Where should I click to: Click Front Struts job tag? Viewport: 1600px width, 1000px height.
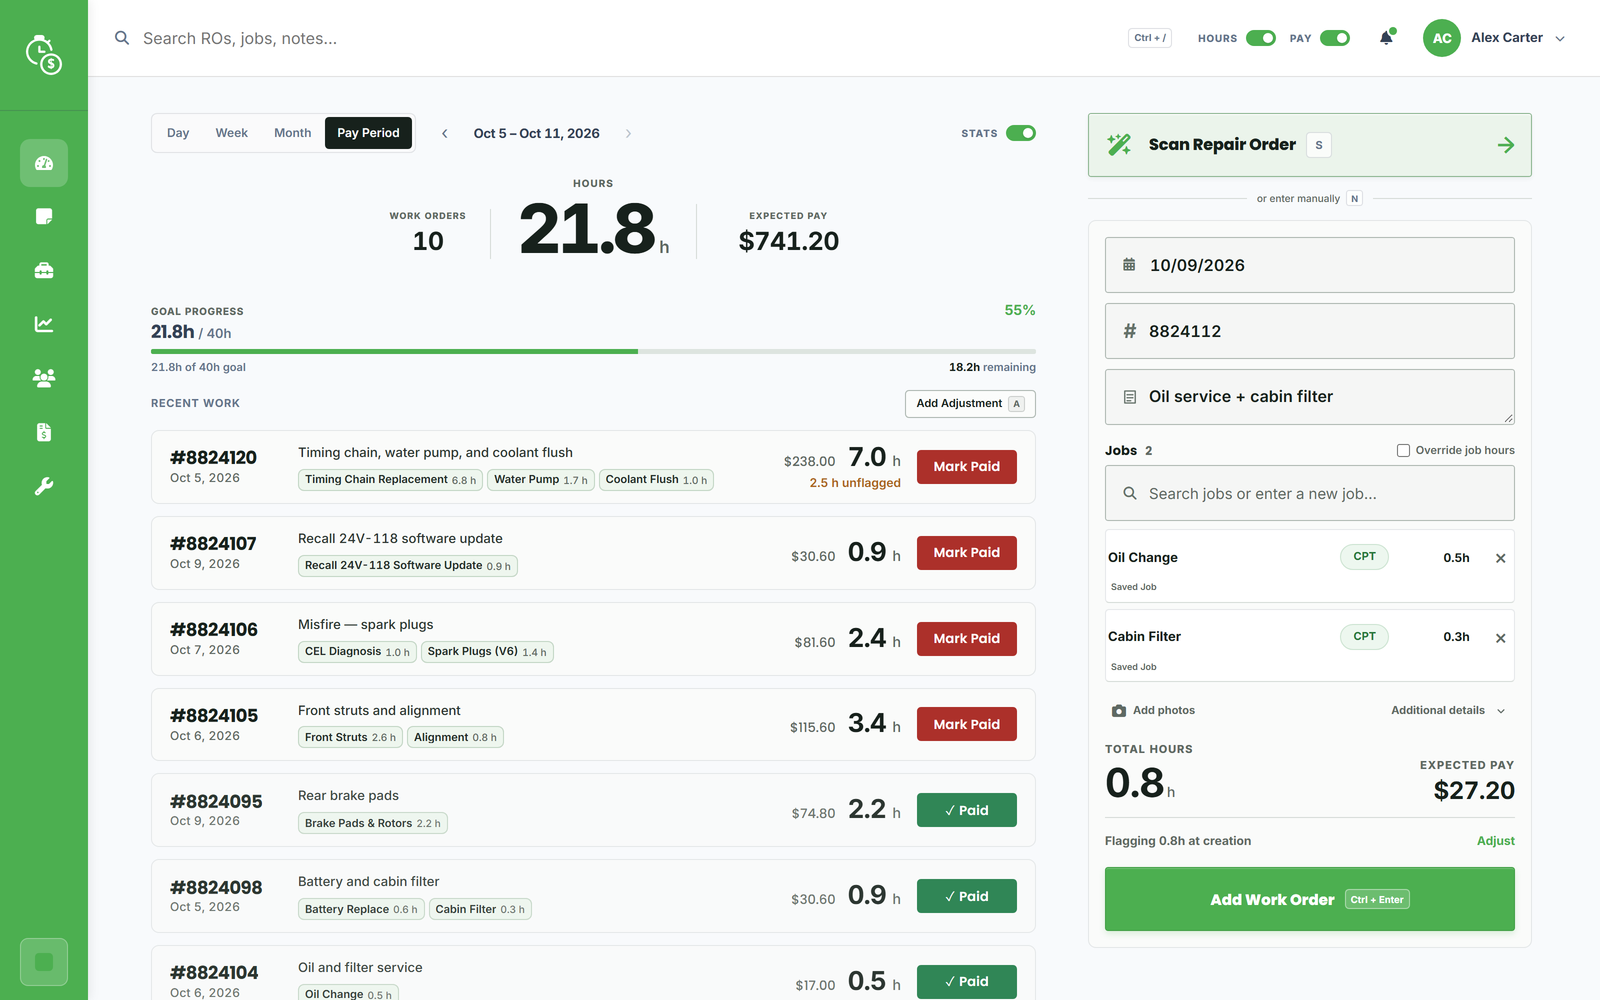(x=350, y=738)
